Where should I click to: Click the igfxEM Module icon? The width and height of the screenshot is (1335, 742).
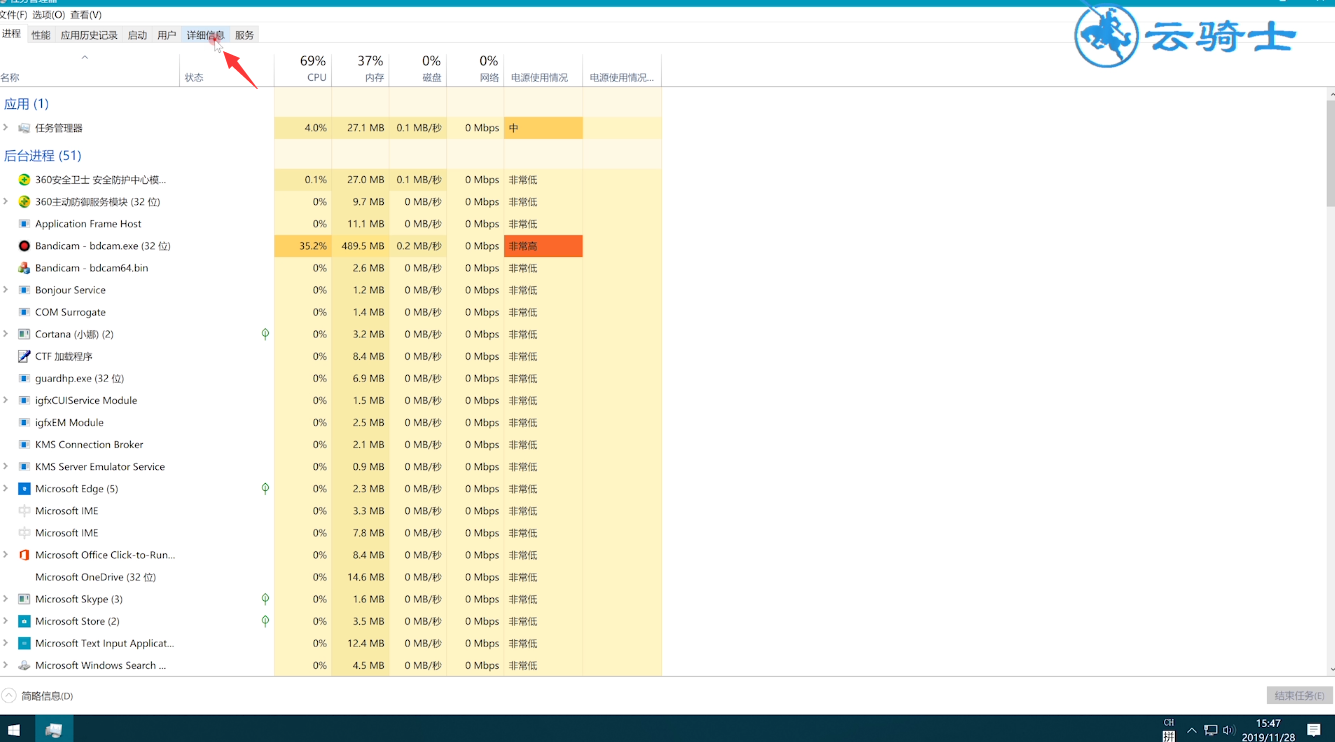click(24, 422)
